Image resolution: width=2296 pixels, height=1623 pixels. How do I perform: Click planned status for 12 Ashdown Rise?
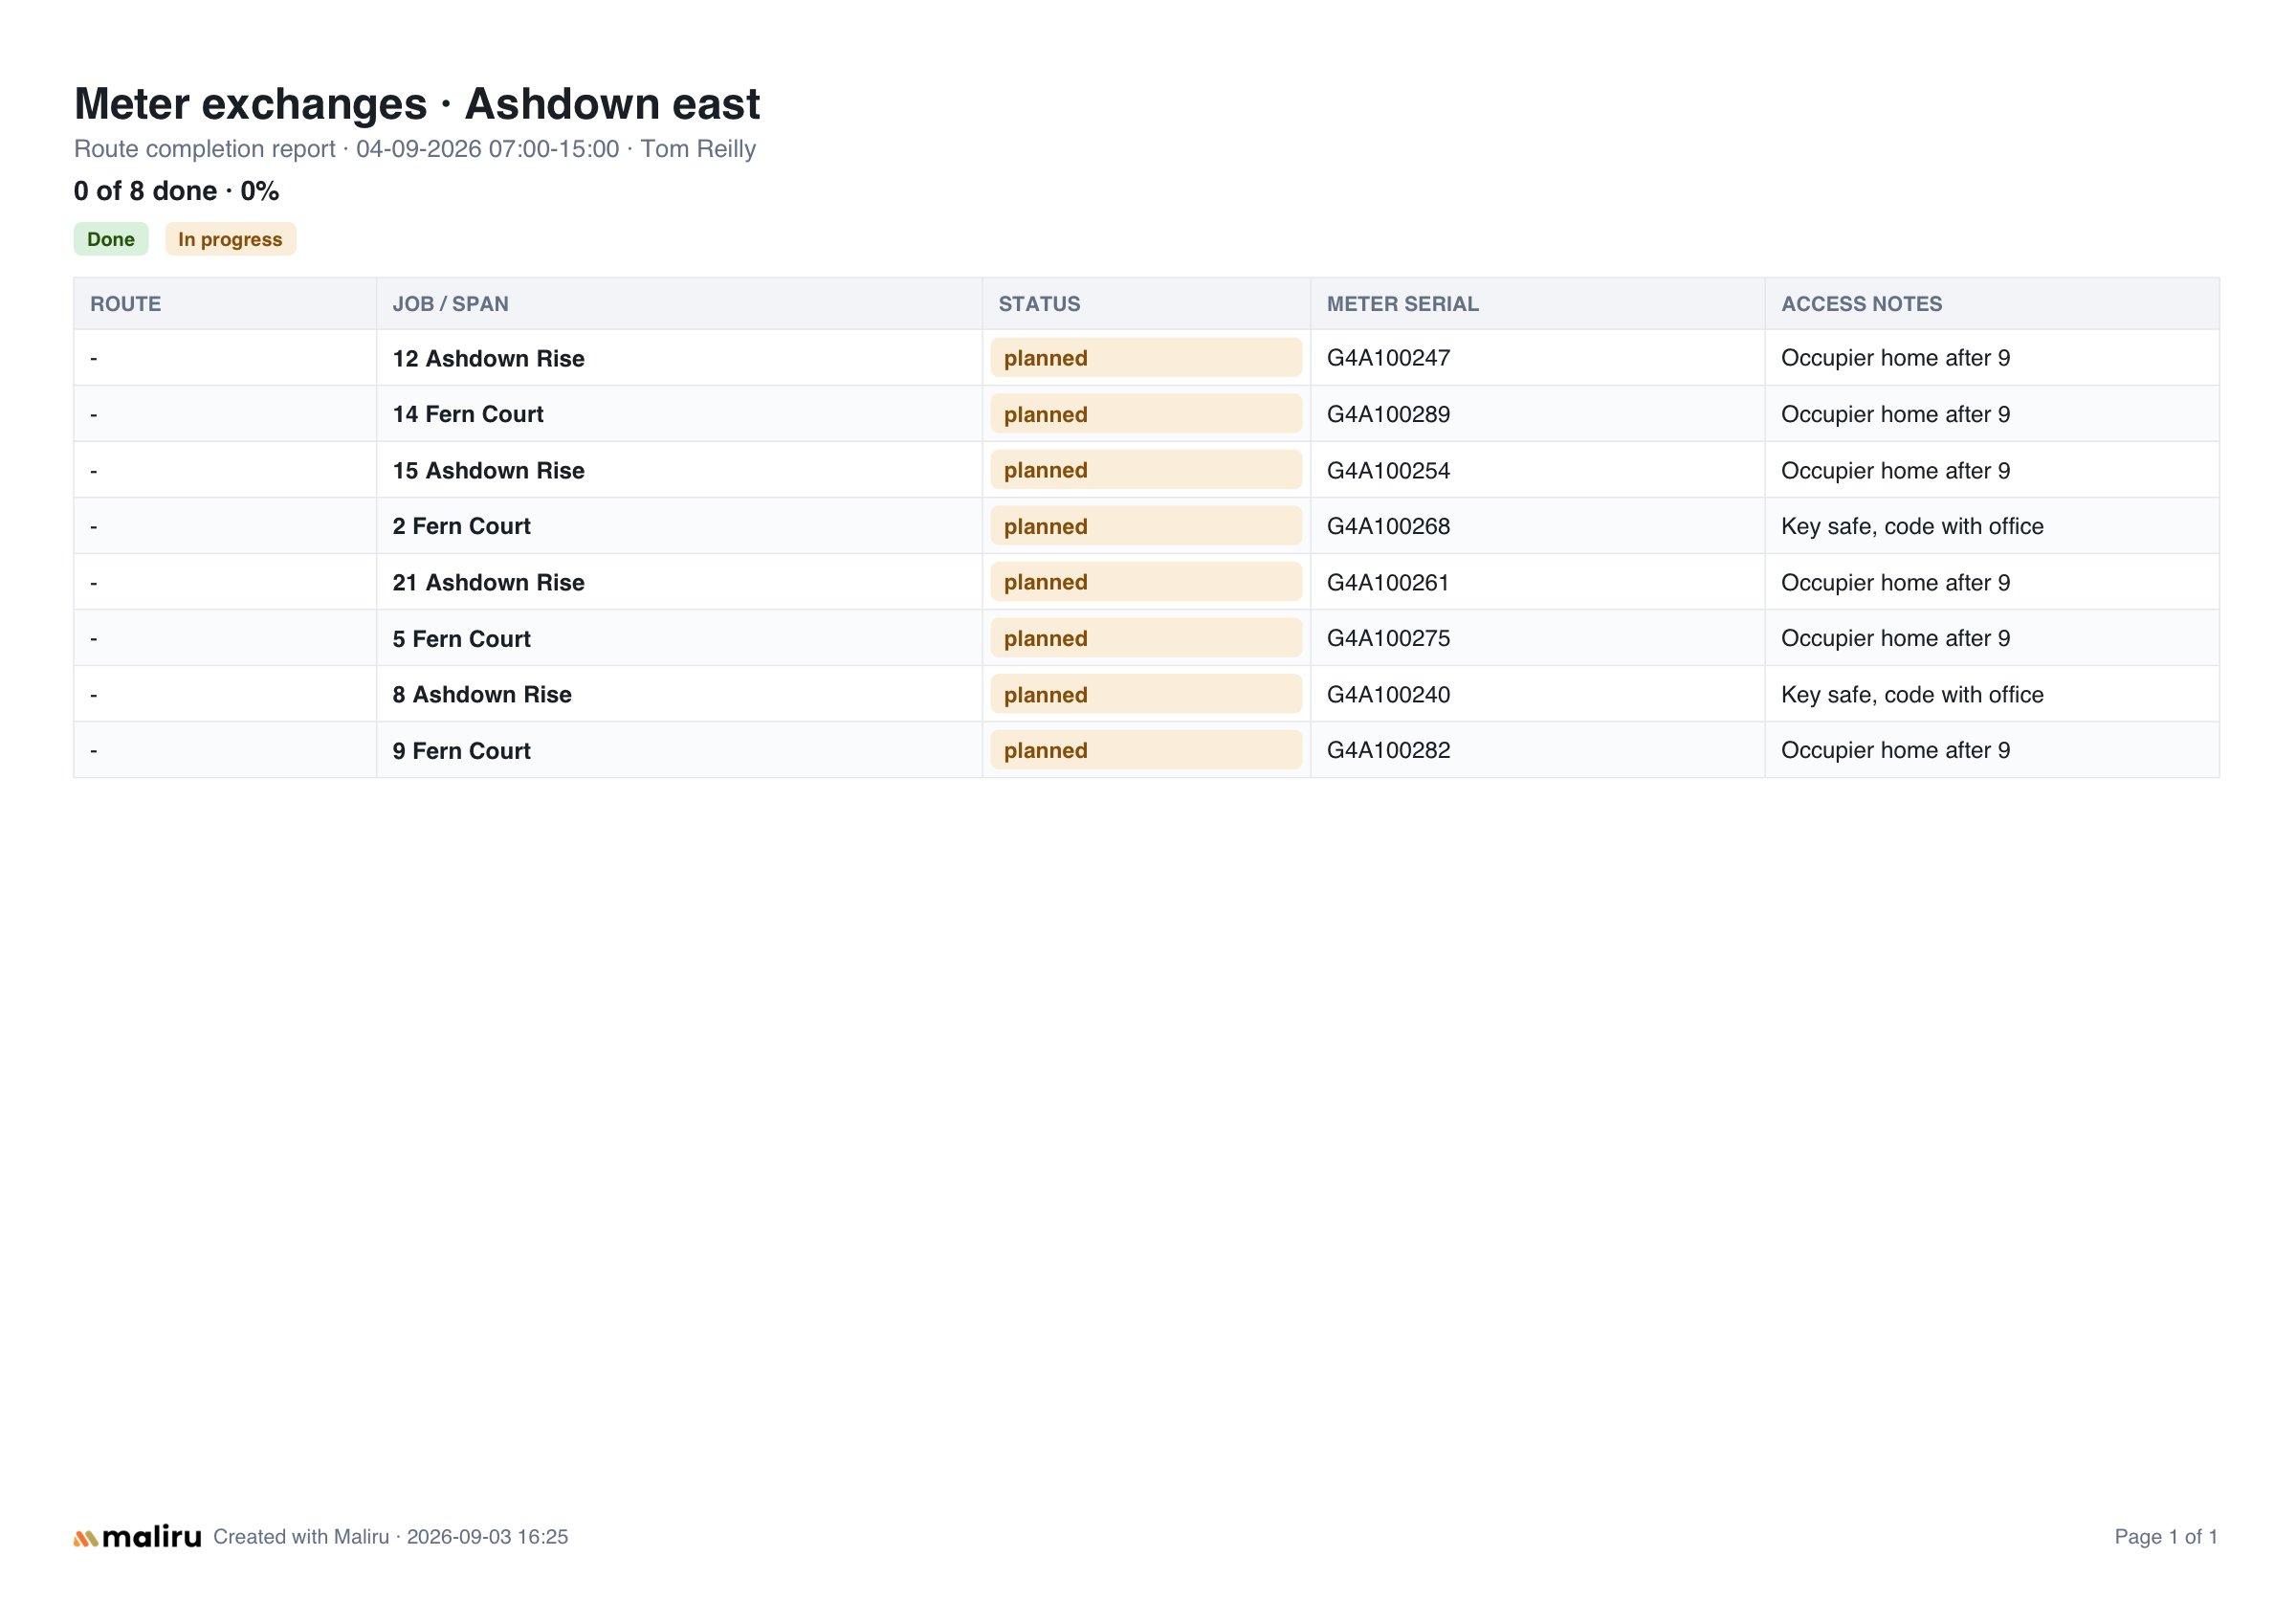pyautogui.click(x=1146, y=358)
